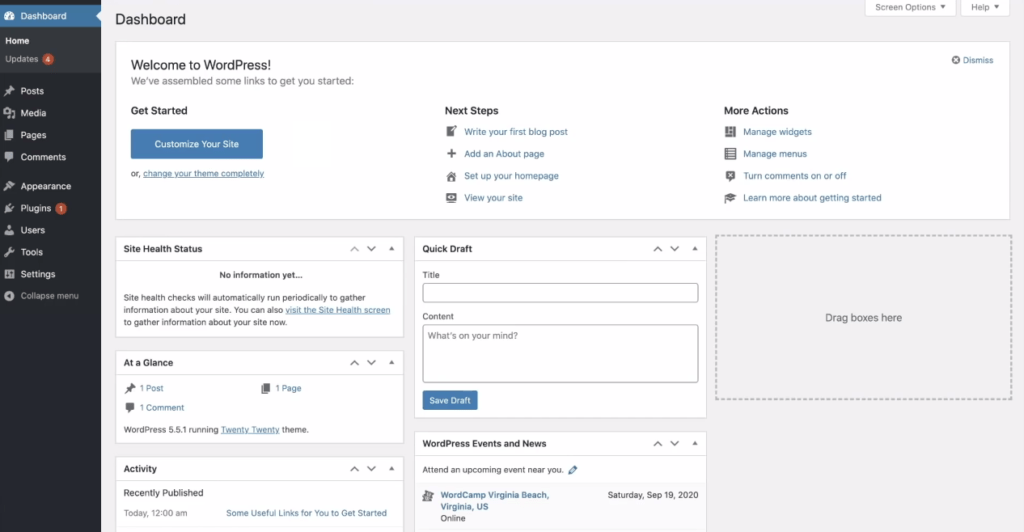
Task: Click the Settings sliders icon
Action: click(x=9, y=274)
